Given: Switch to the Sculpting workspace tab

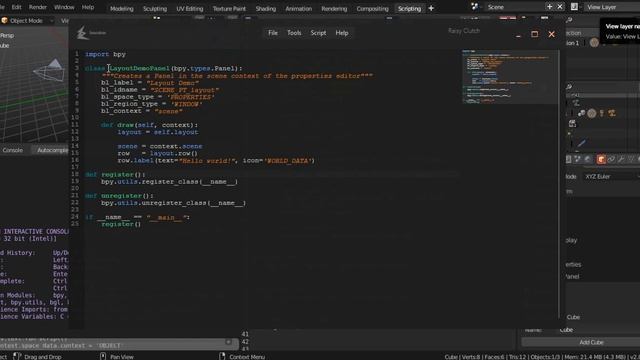Looking at the screenshot, I should [x=155, y=9].
